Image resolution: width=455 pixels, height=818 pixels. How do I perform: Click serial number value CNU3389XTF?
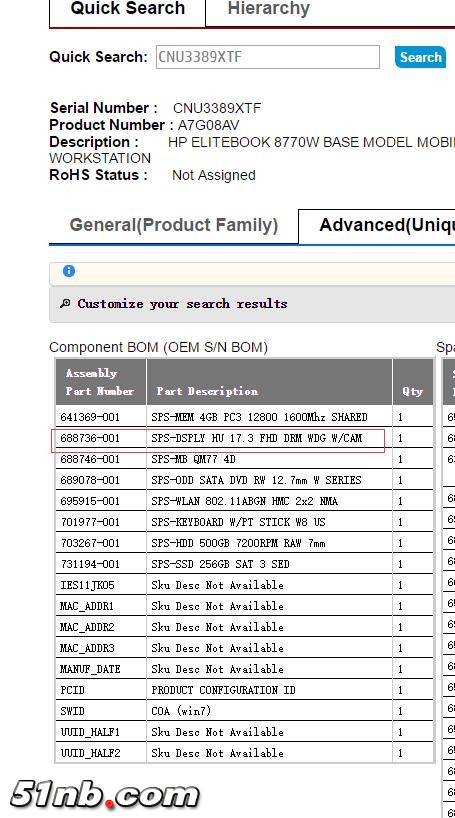(217, 108)
